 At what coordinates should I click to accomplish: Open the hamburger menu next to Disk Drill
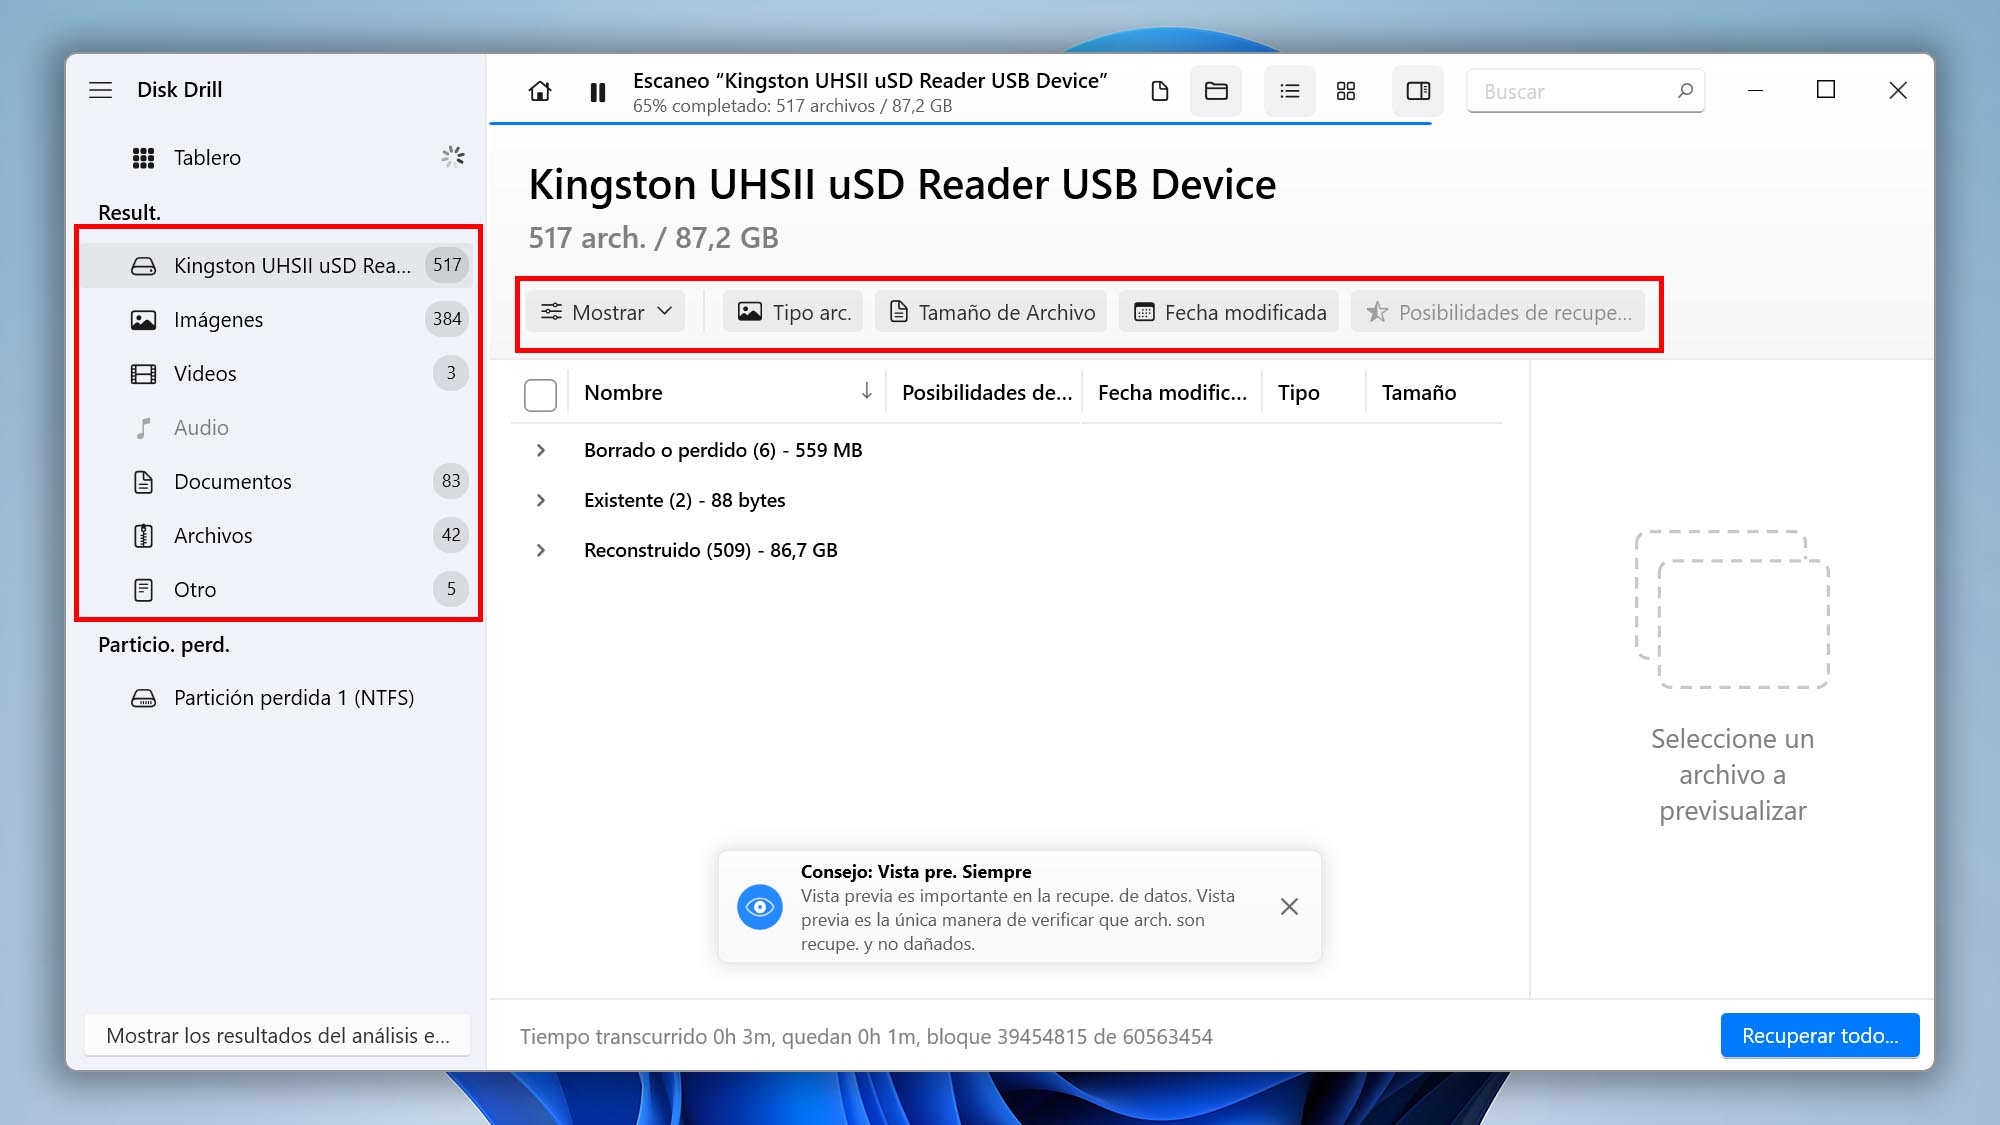click(x=101, y=90)
